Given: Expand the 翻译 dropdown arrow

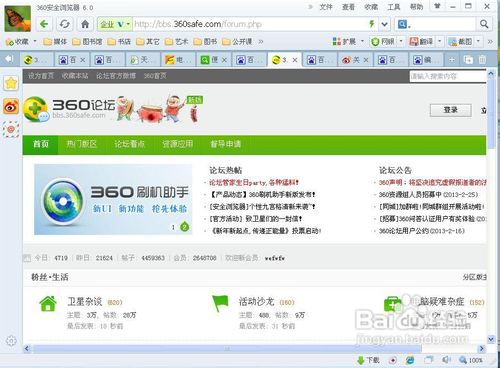Looking at the screenshot, I should [440, 42].
